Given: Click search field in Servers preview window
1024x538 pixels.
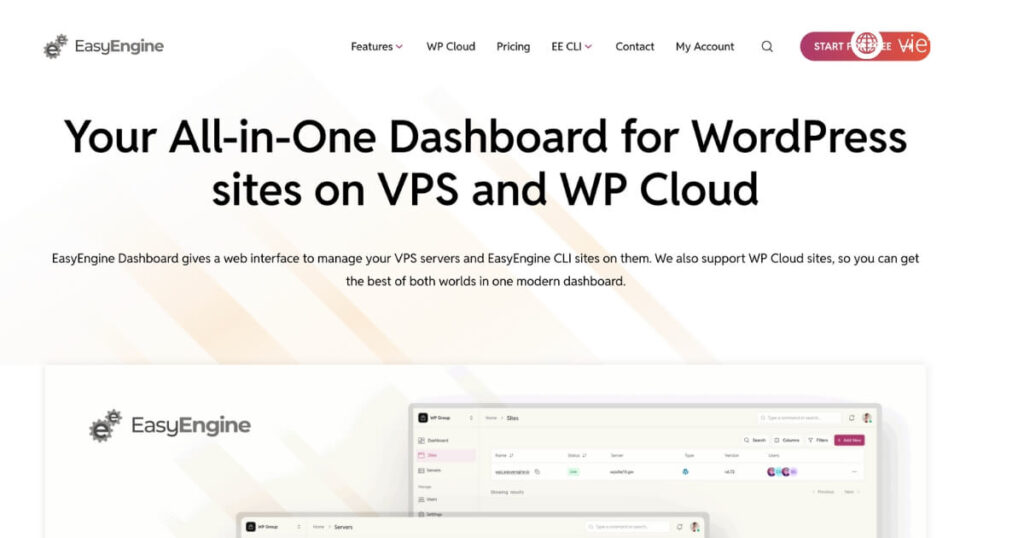Looking at the screenshot, I should [627, 527].
